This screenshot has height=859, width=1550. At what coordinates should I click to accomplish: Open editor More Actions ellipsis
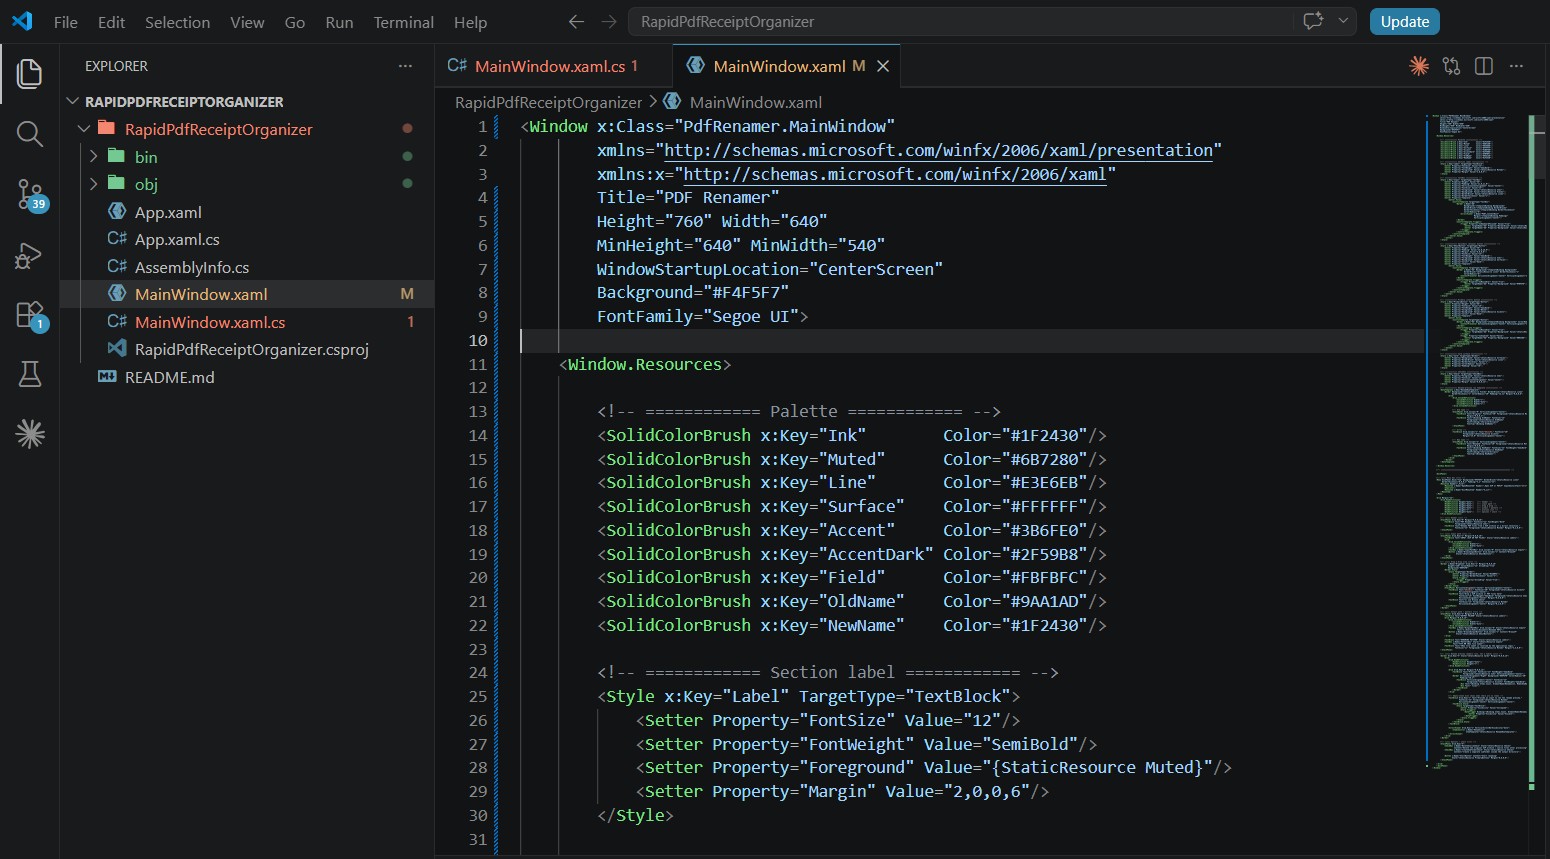pyautogui.click(x=1517, y=66)
